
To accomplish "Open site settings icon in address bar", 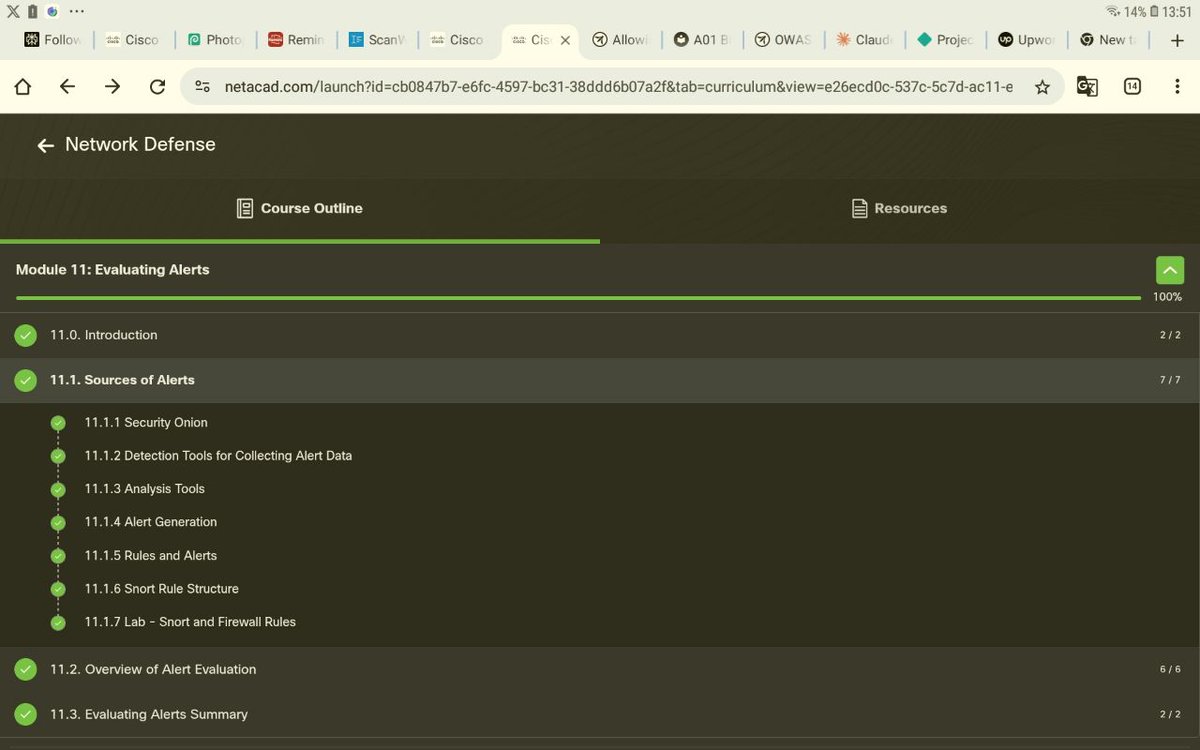I will tap(202, 87).
